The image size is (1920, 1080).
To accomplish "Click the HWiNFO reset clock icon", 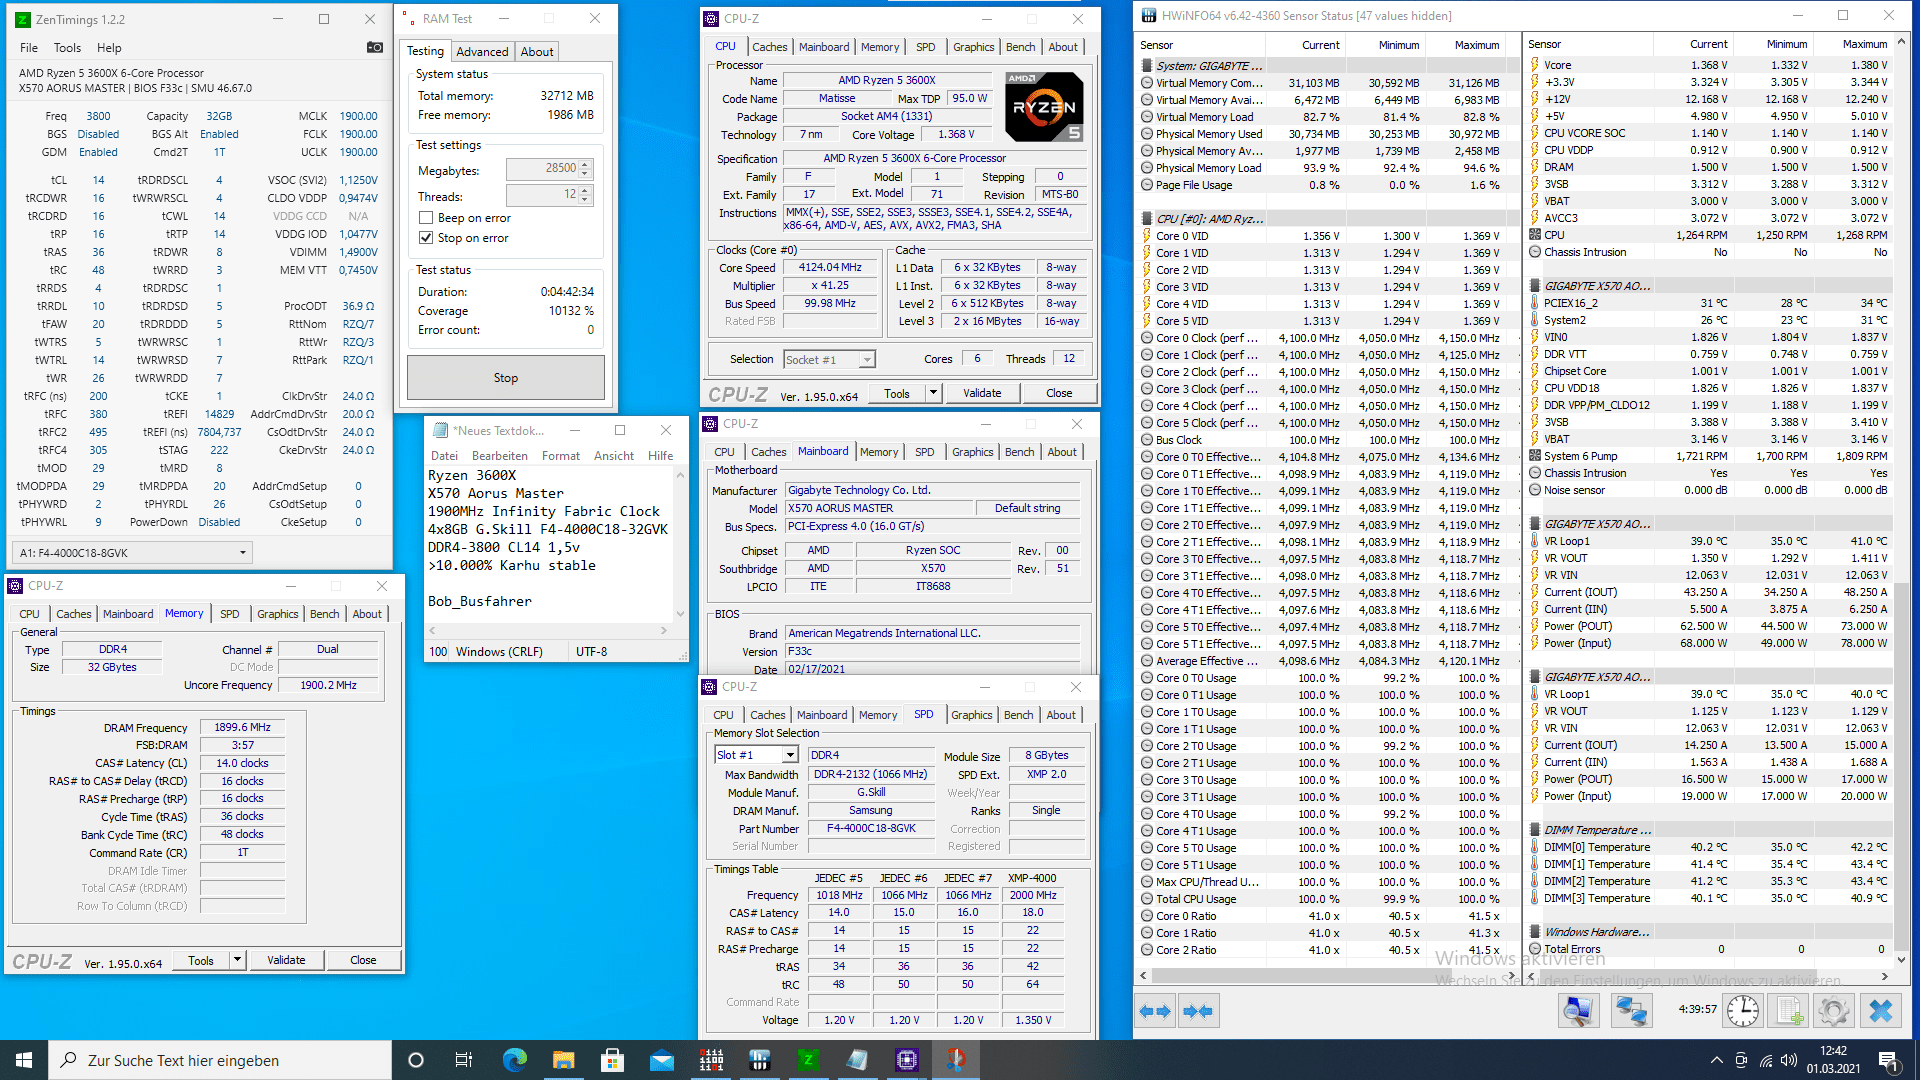I will pyautogui.click(x=1743, y=1011).
